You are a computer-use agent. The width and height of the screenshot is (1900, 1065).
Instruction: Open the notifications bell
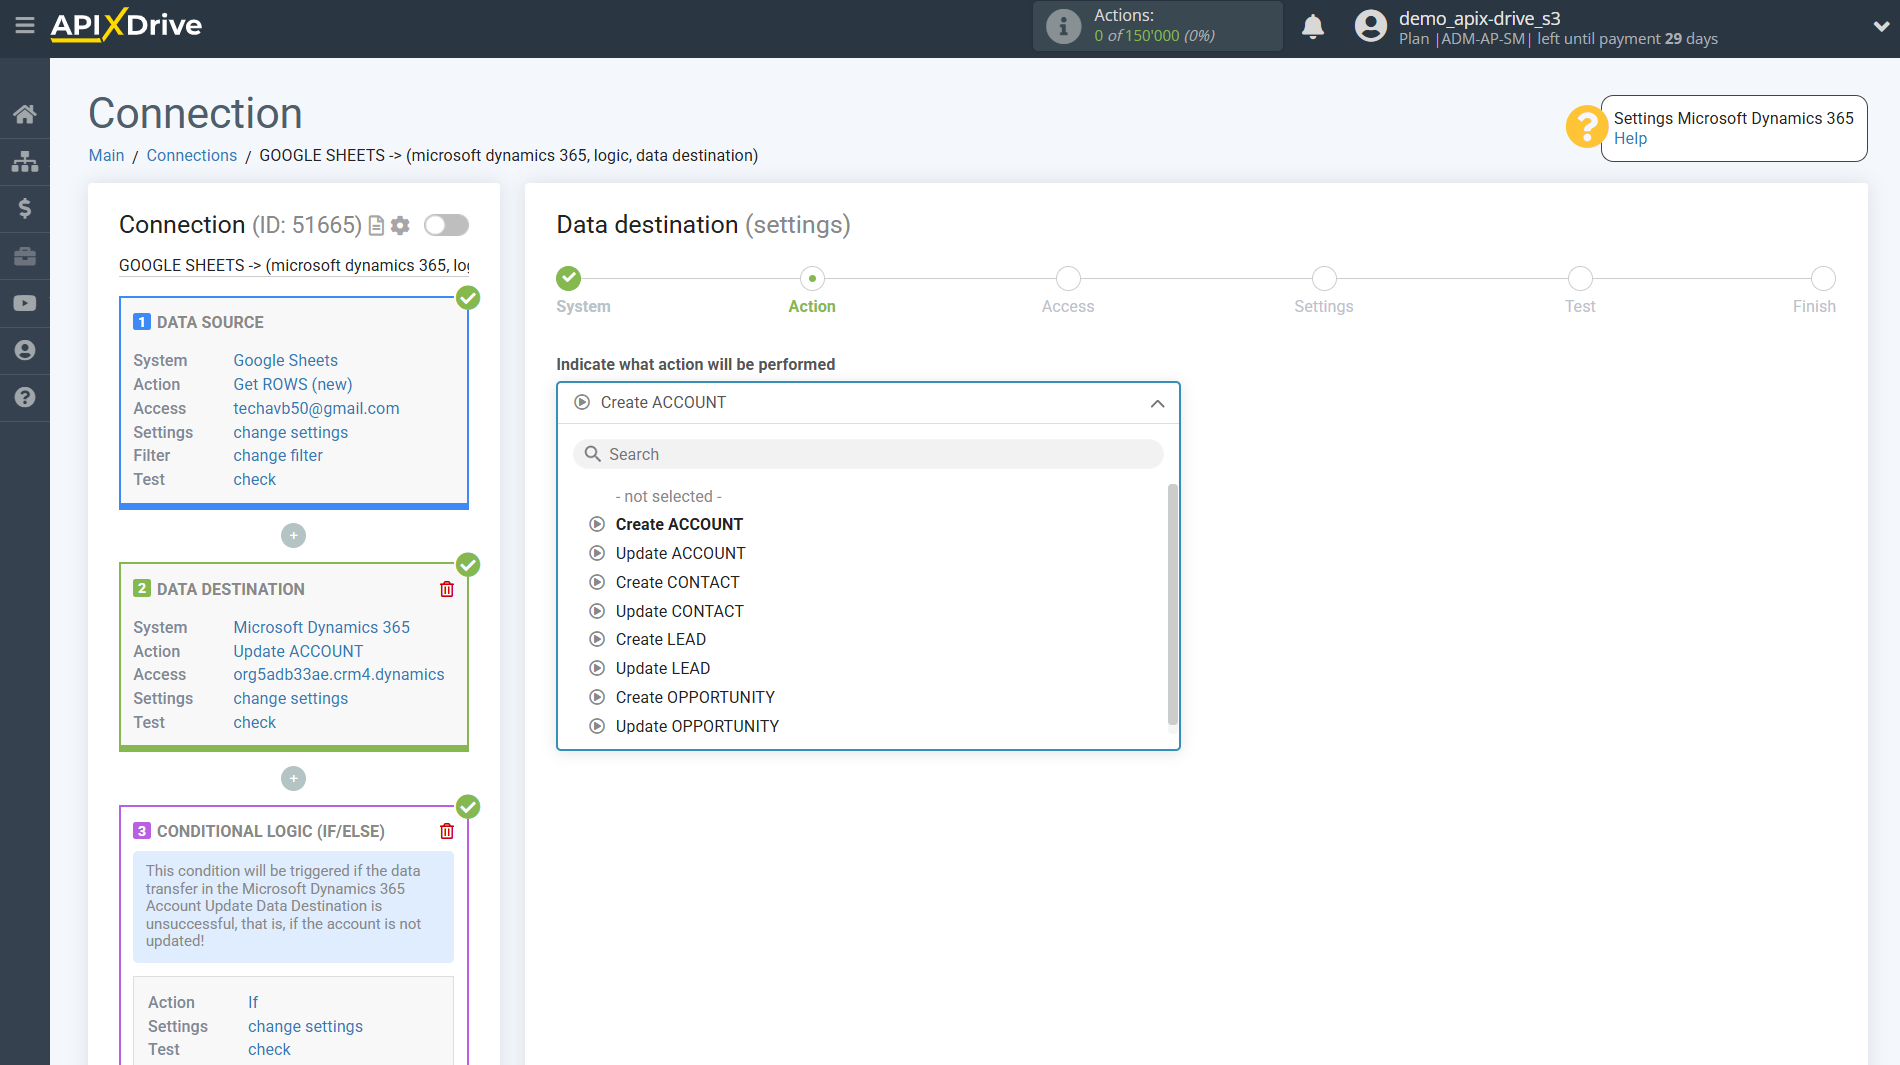(x=1313, y=26)
